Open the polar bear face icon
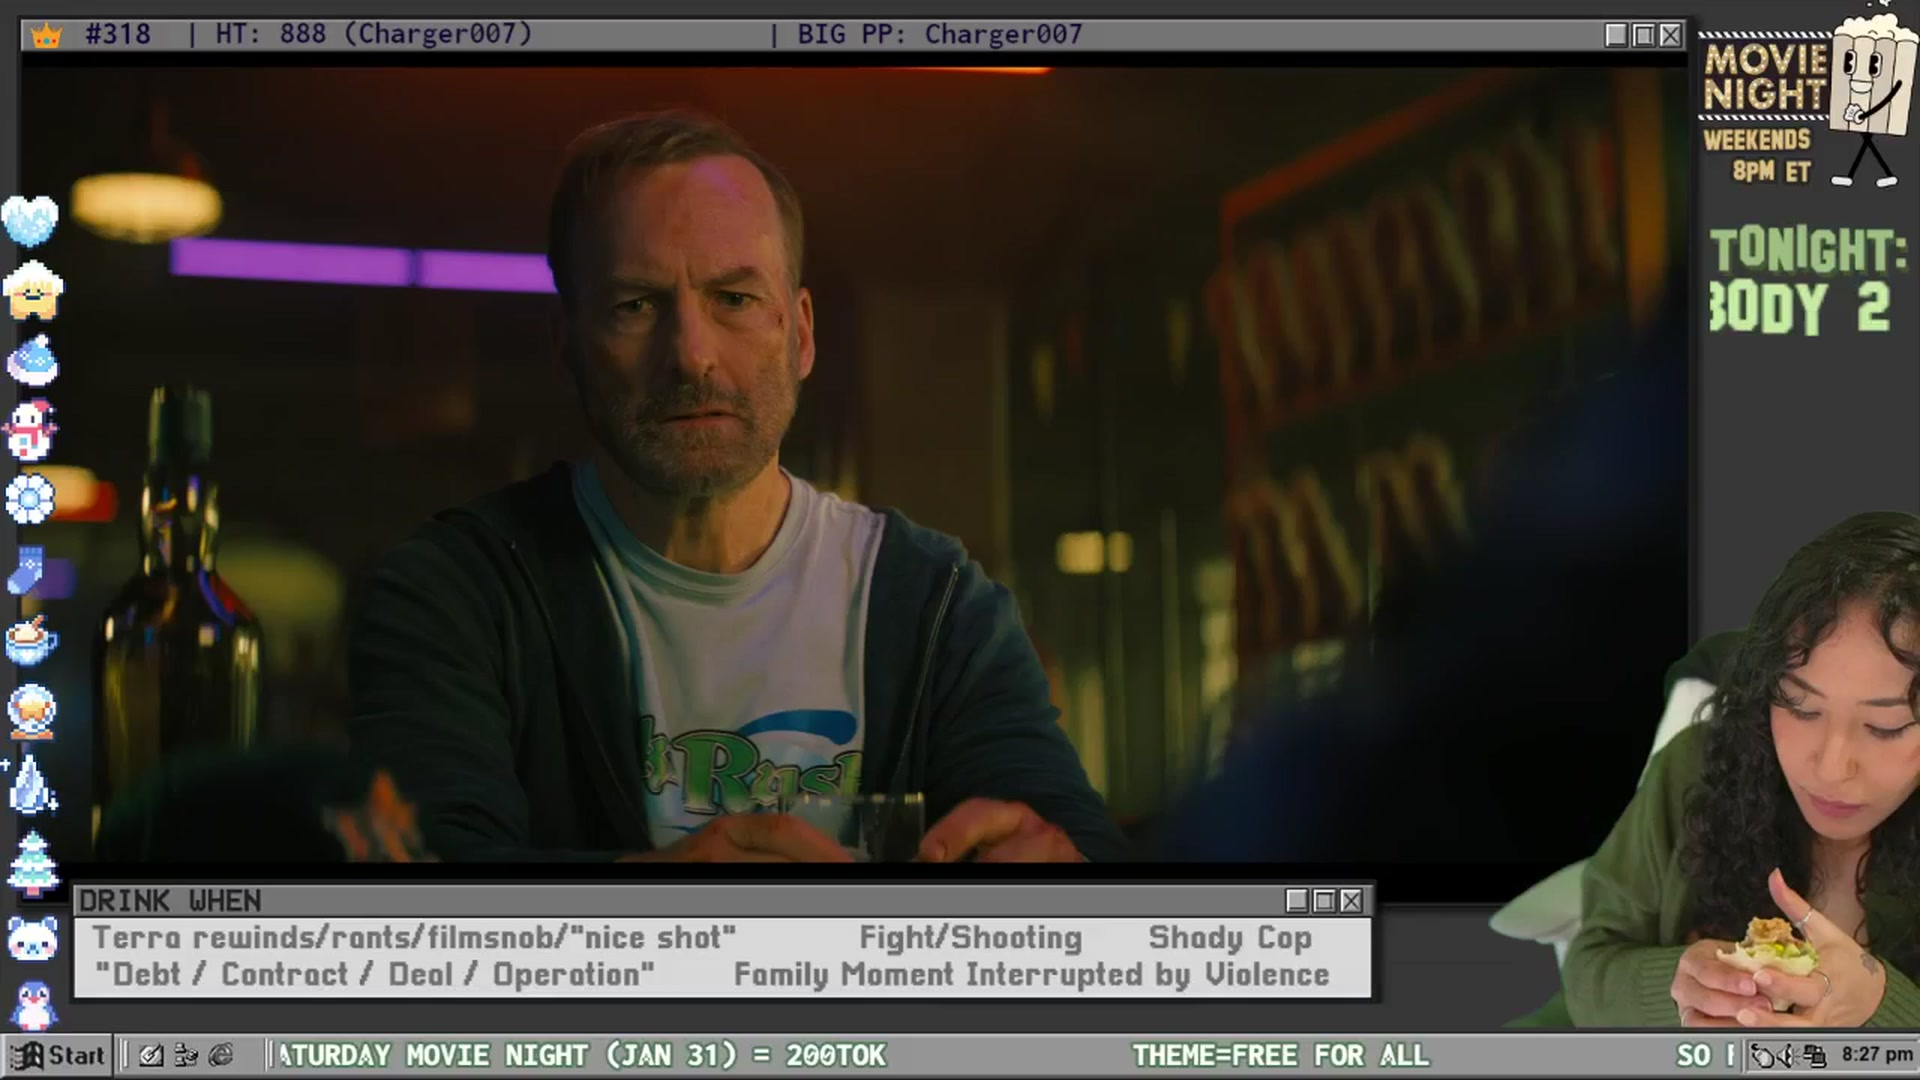The image size is (1920, 1080). coord(31,938)
